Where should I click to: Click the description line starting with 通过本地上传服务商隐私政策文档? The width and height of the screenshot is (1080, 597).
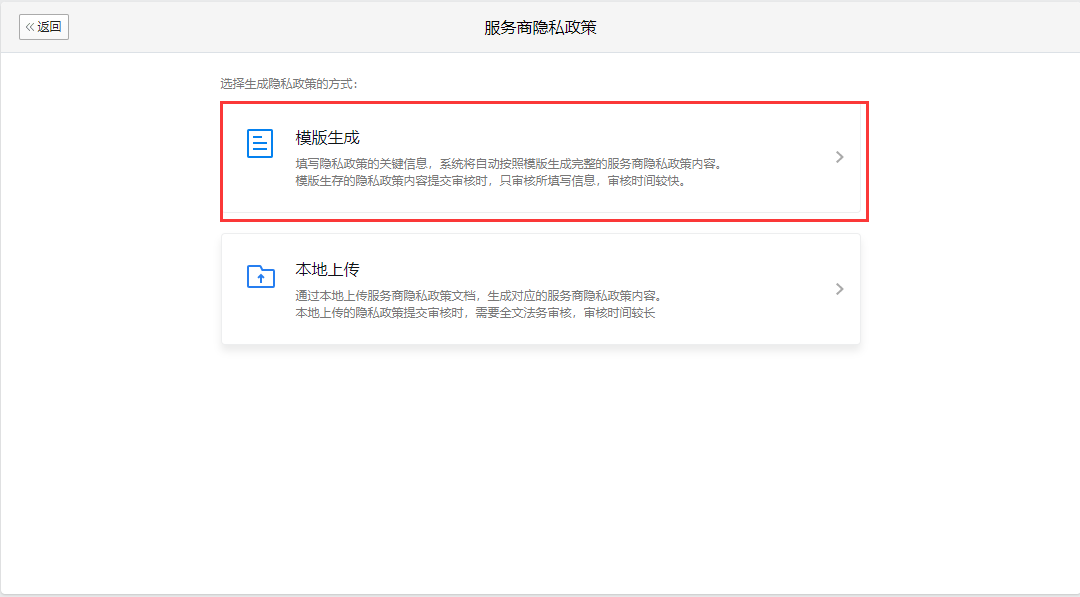coord(479,296)
